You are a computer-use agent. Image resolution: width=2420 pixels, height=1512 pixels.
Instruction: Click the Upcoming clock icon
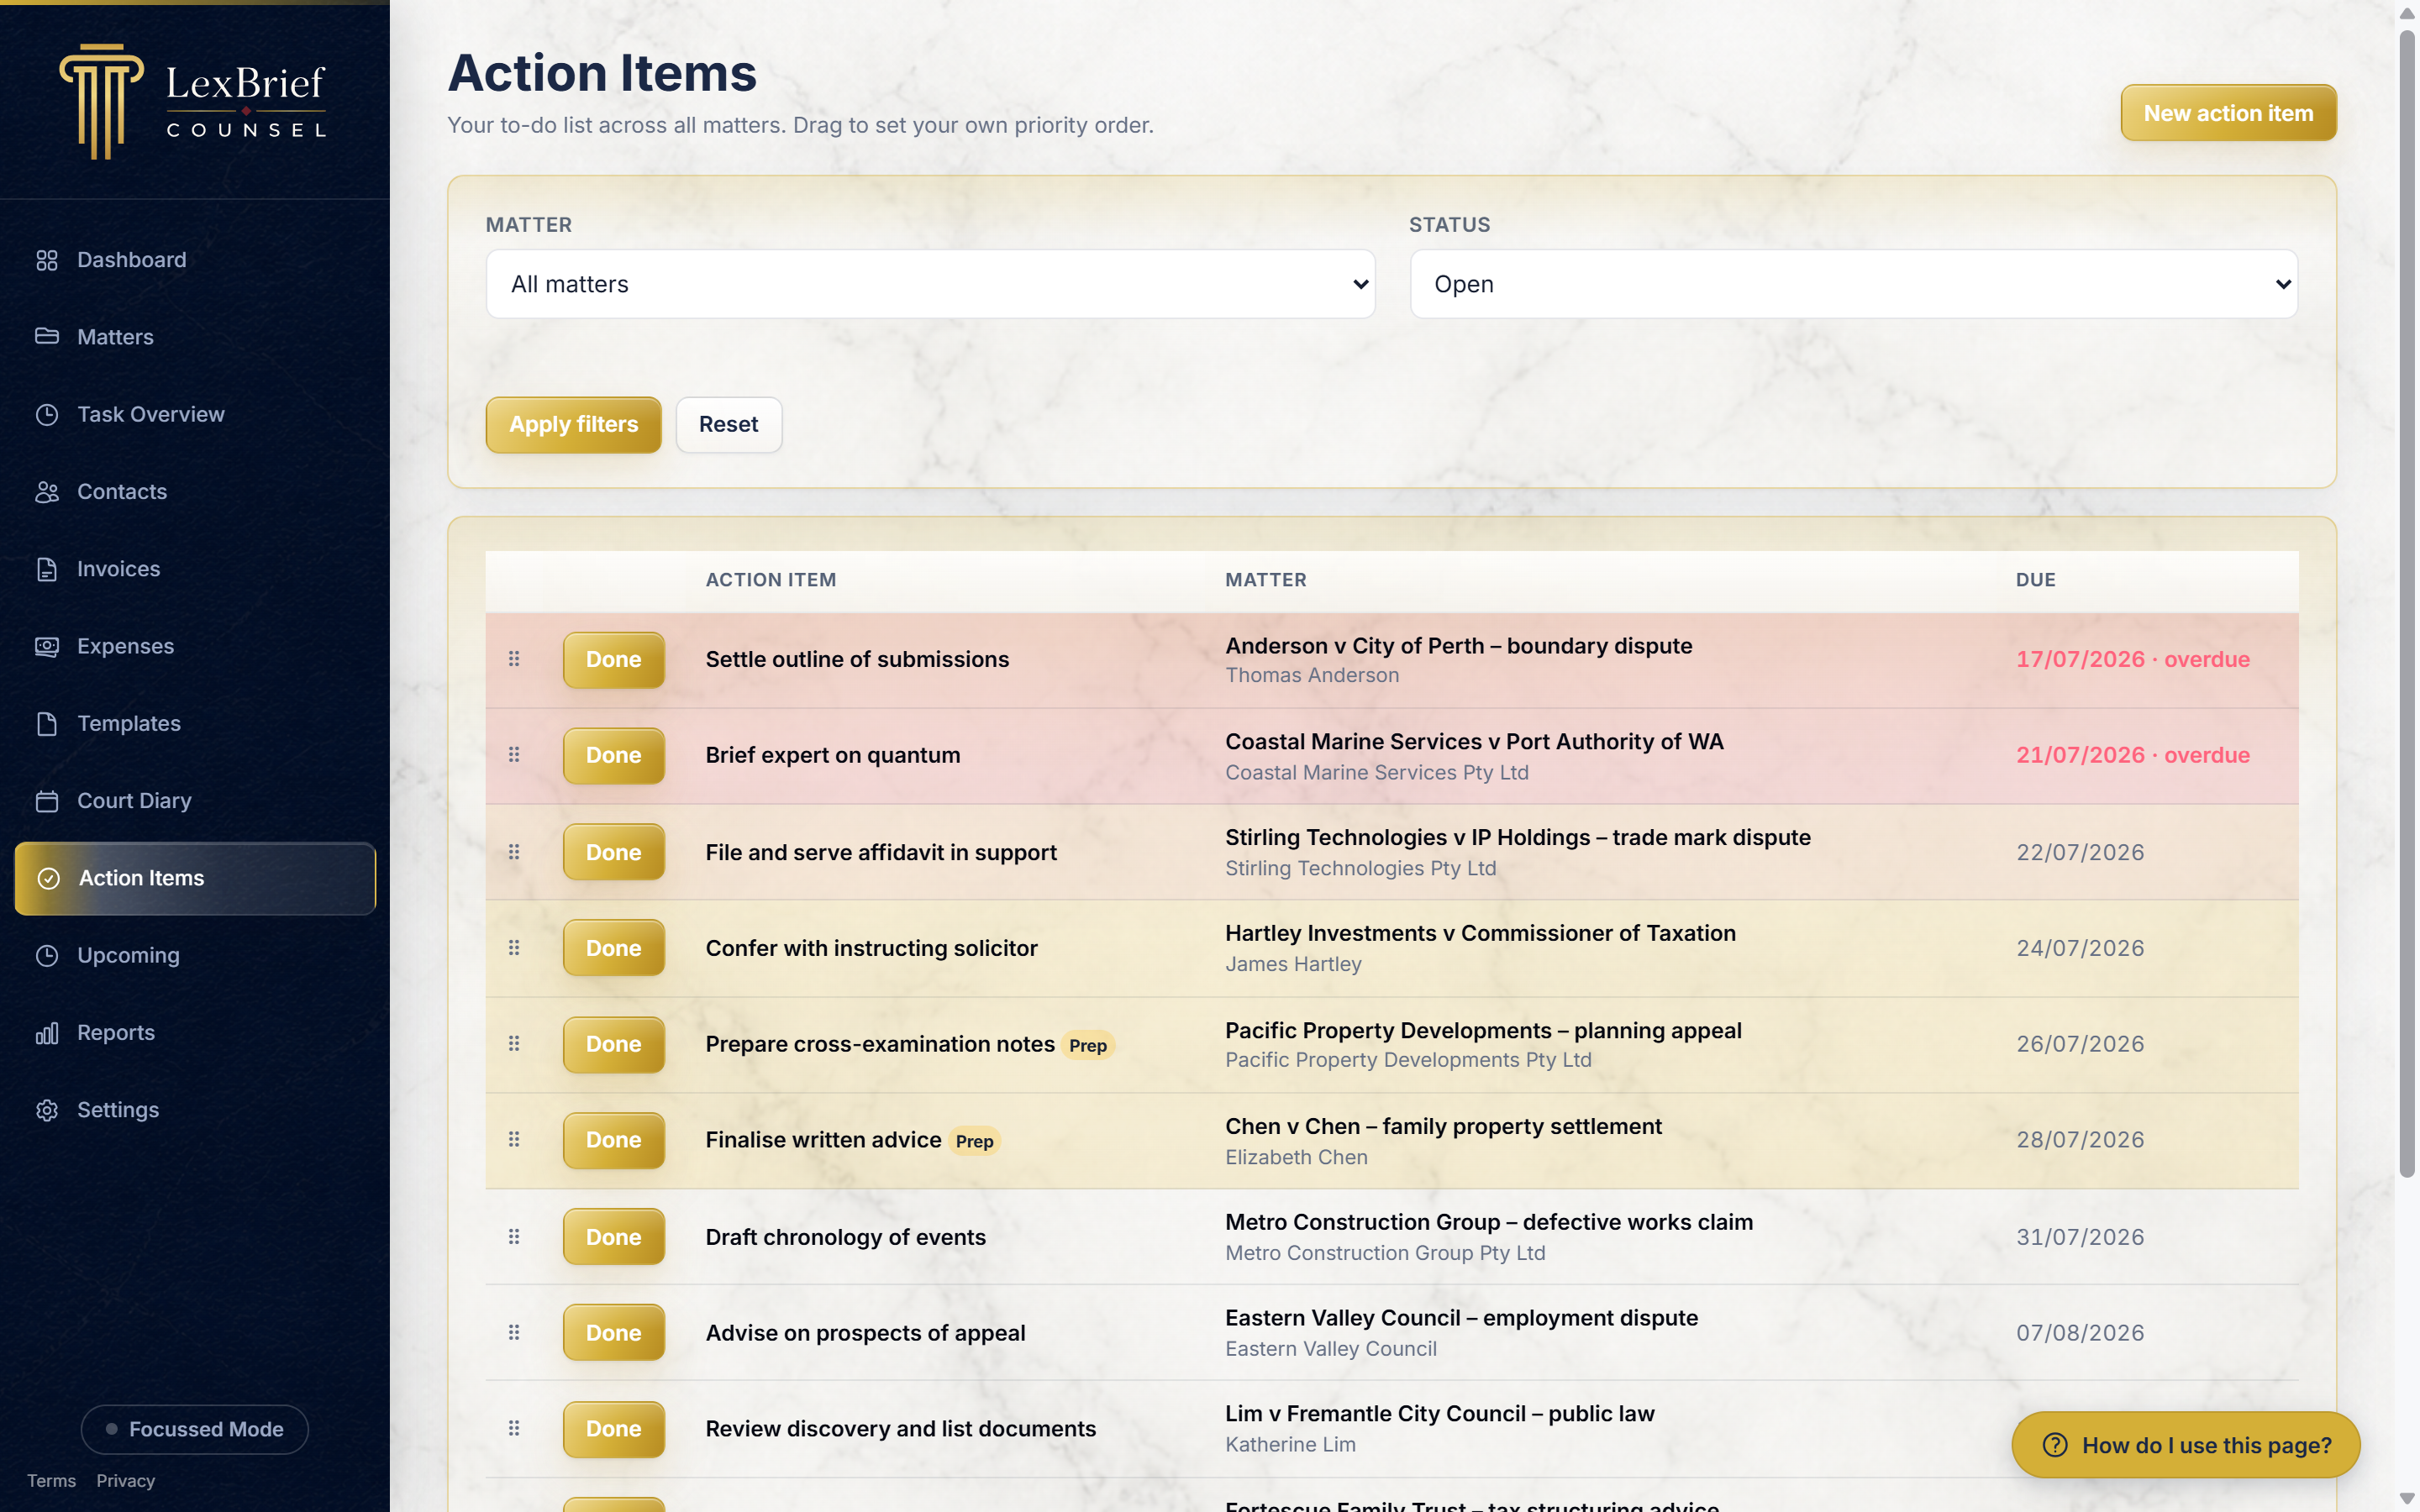point(47,956)
